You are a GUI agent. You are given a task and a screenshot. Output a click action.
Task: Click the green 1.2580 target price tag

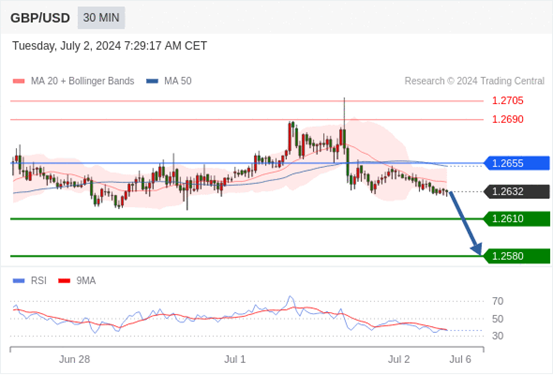tap(517, 256)
